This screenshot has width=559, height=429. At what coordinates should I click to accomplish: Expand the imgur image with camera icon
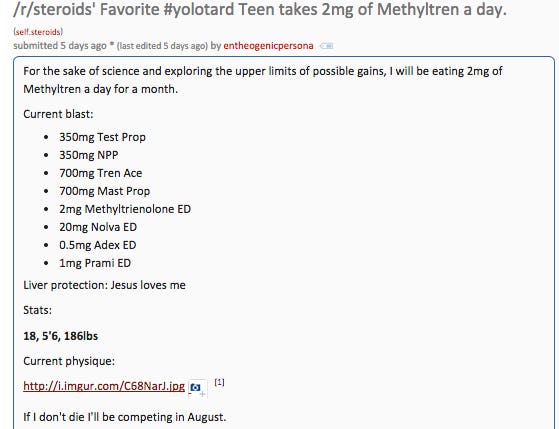pos(198,388)
